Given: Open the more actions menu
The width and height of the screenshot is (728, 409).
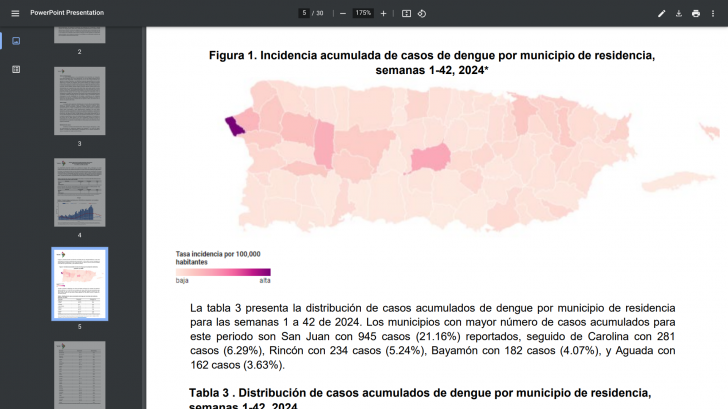Looking at the screenshot, I should click(x=714, y=13).
